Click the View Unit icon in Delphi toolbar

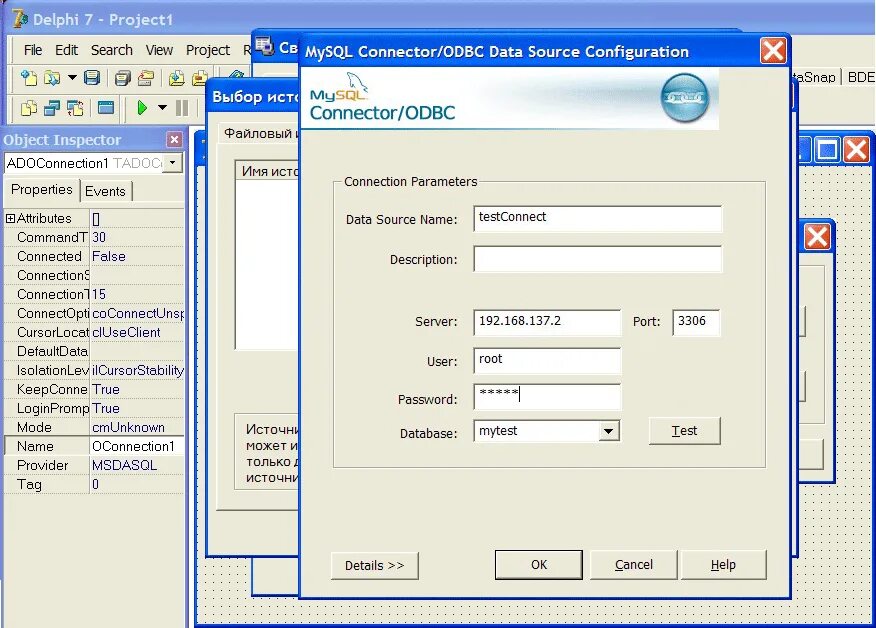coord(28,107)
